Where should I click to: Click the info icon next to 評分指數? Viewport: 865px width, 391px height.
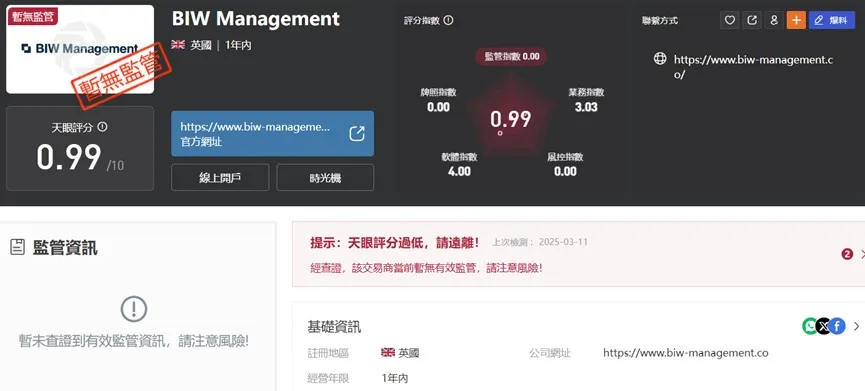click(x=448, y=20)
